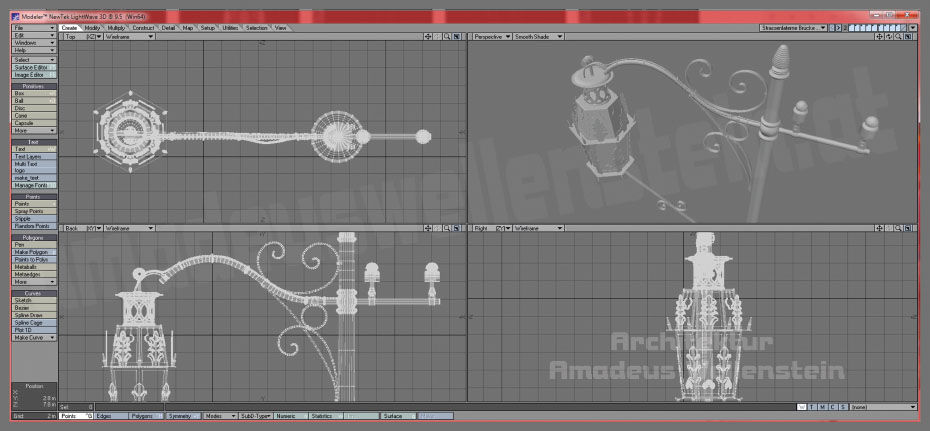Enable Polygons selection mode

(146, 416)
